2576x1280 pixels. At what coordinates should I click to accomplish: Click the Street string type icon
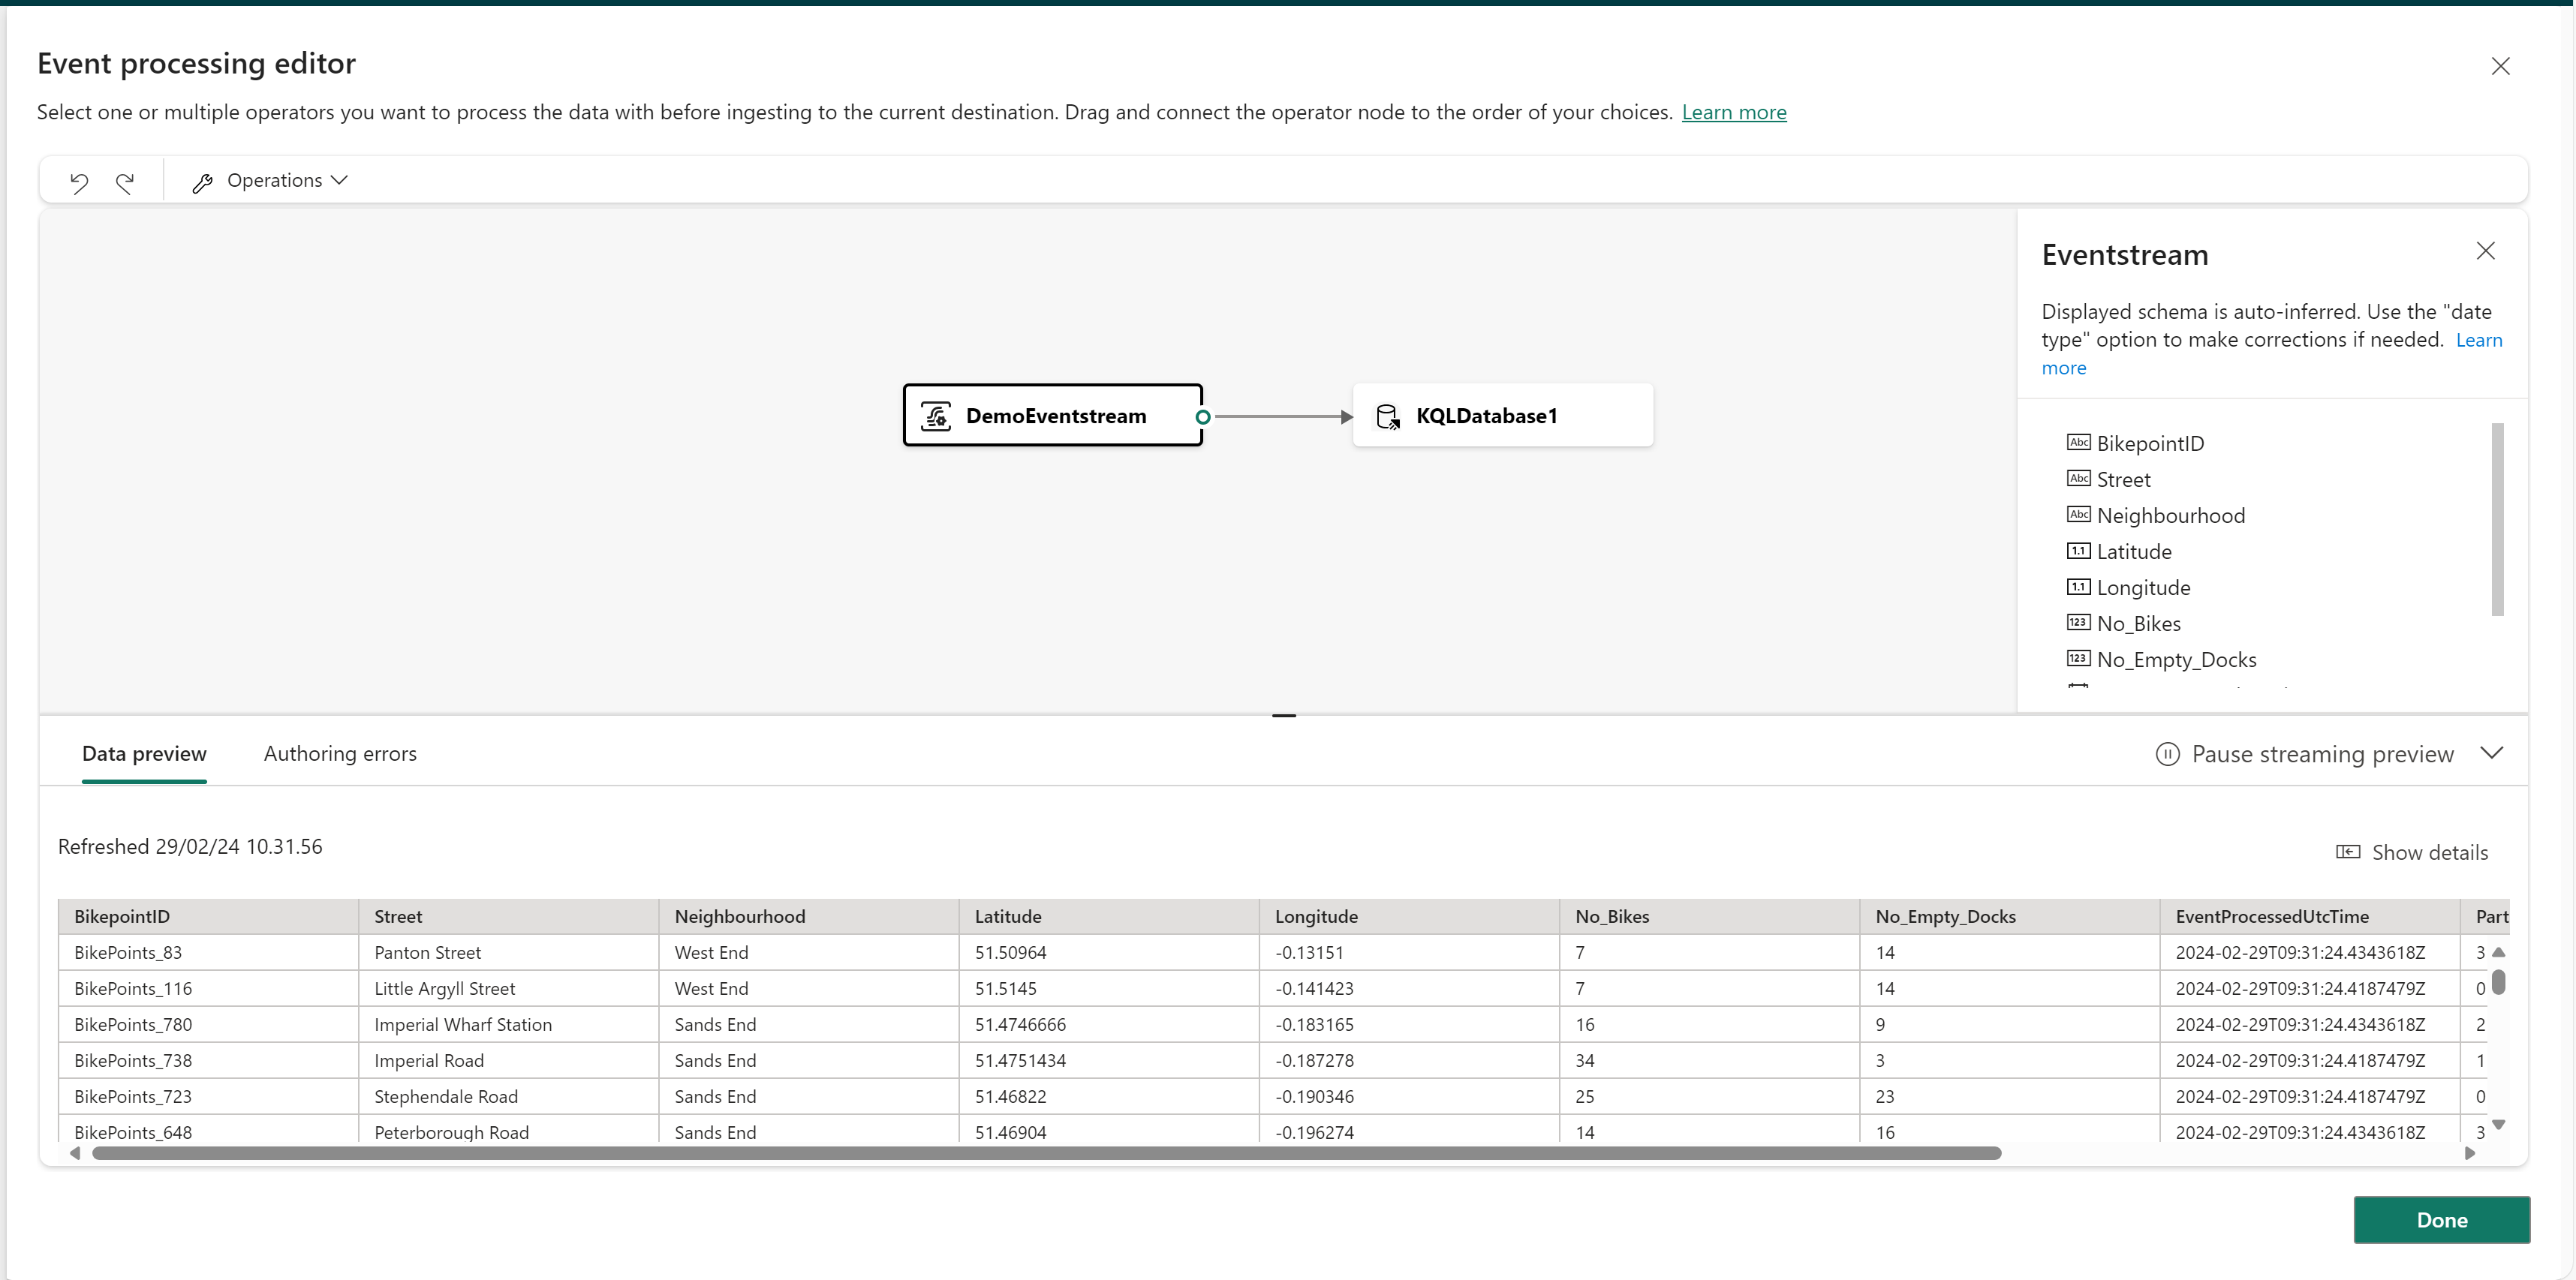tap(2078, 478)
